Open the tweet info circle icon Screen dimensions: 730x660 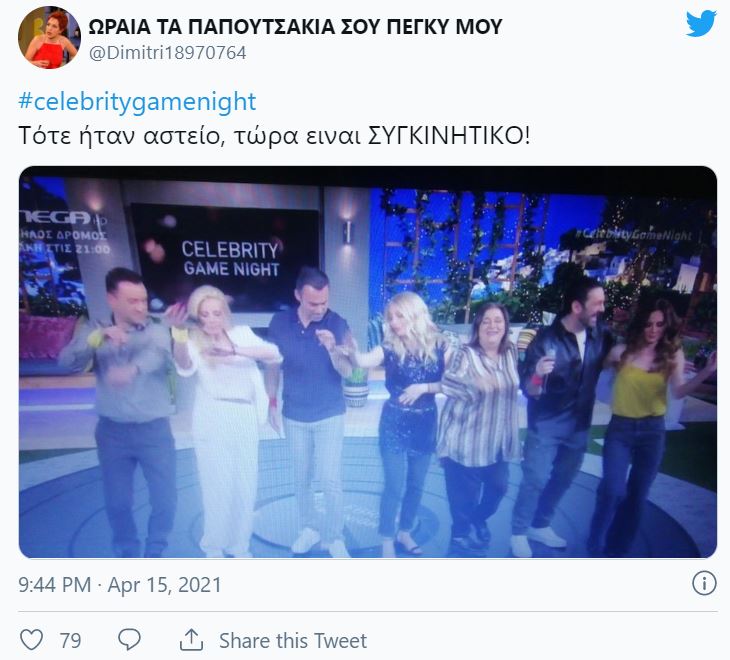point(704,583)
